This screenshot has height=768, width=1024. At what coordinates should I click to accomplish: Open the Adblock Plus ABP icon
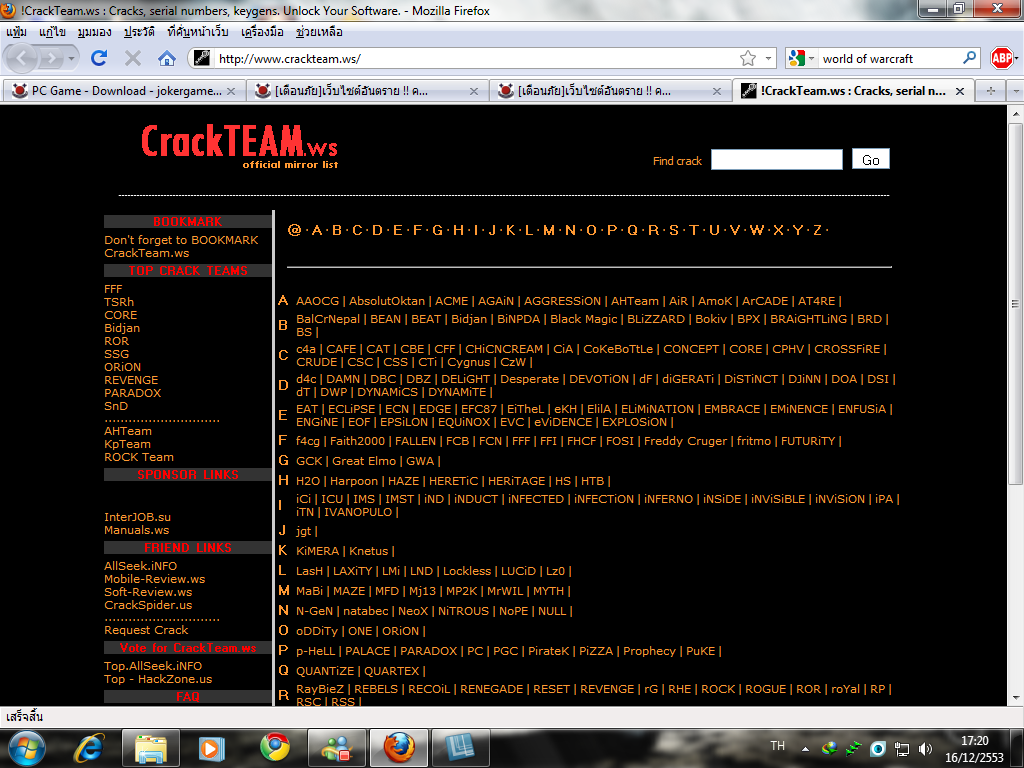point(1001,58)
